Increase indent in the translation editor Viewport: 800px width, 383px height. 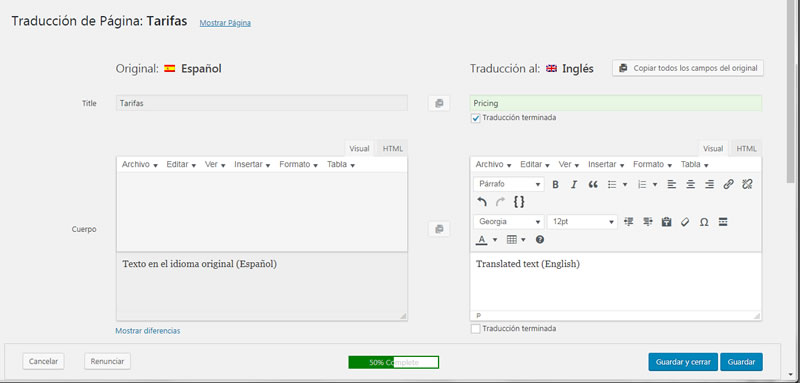(648, 222)
